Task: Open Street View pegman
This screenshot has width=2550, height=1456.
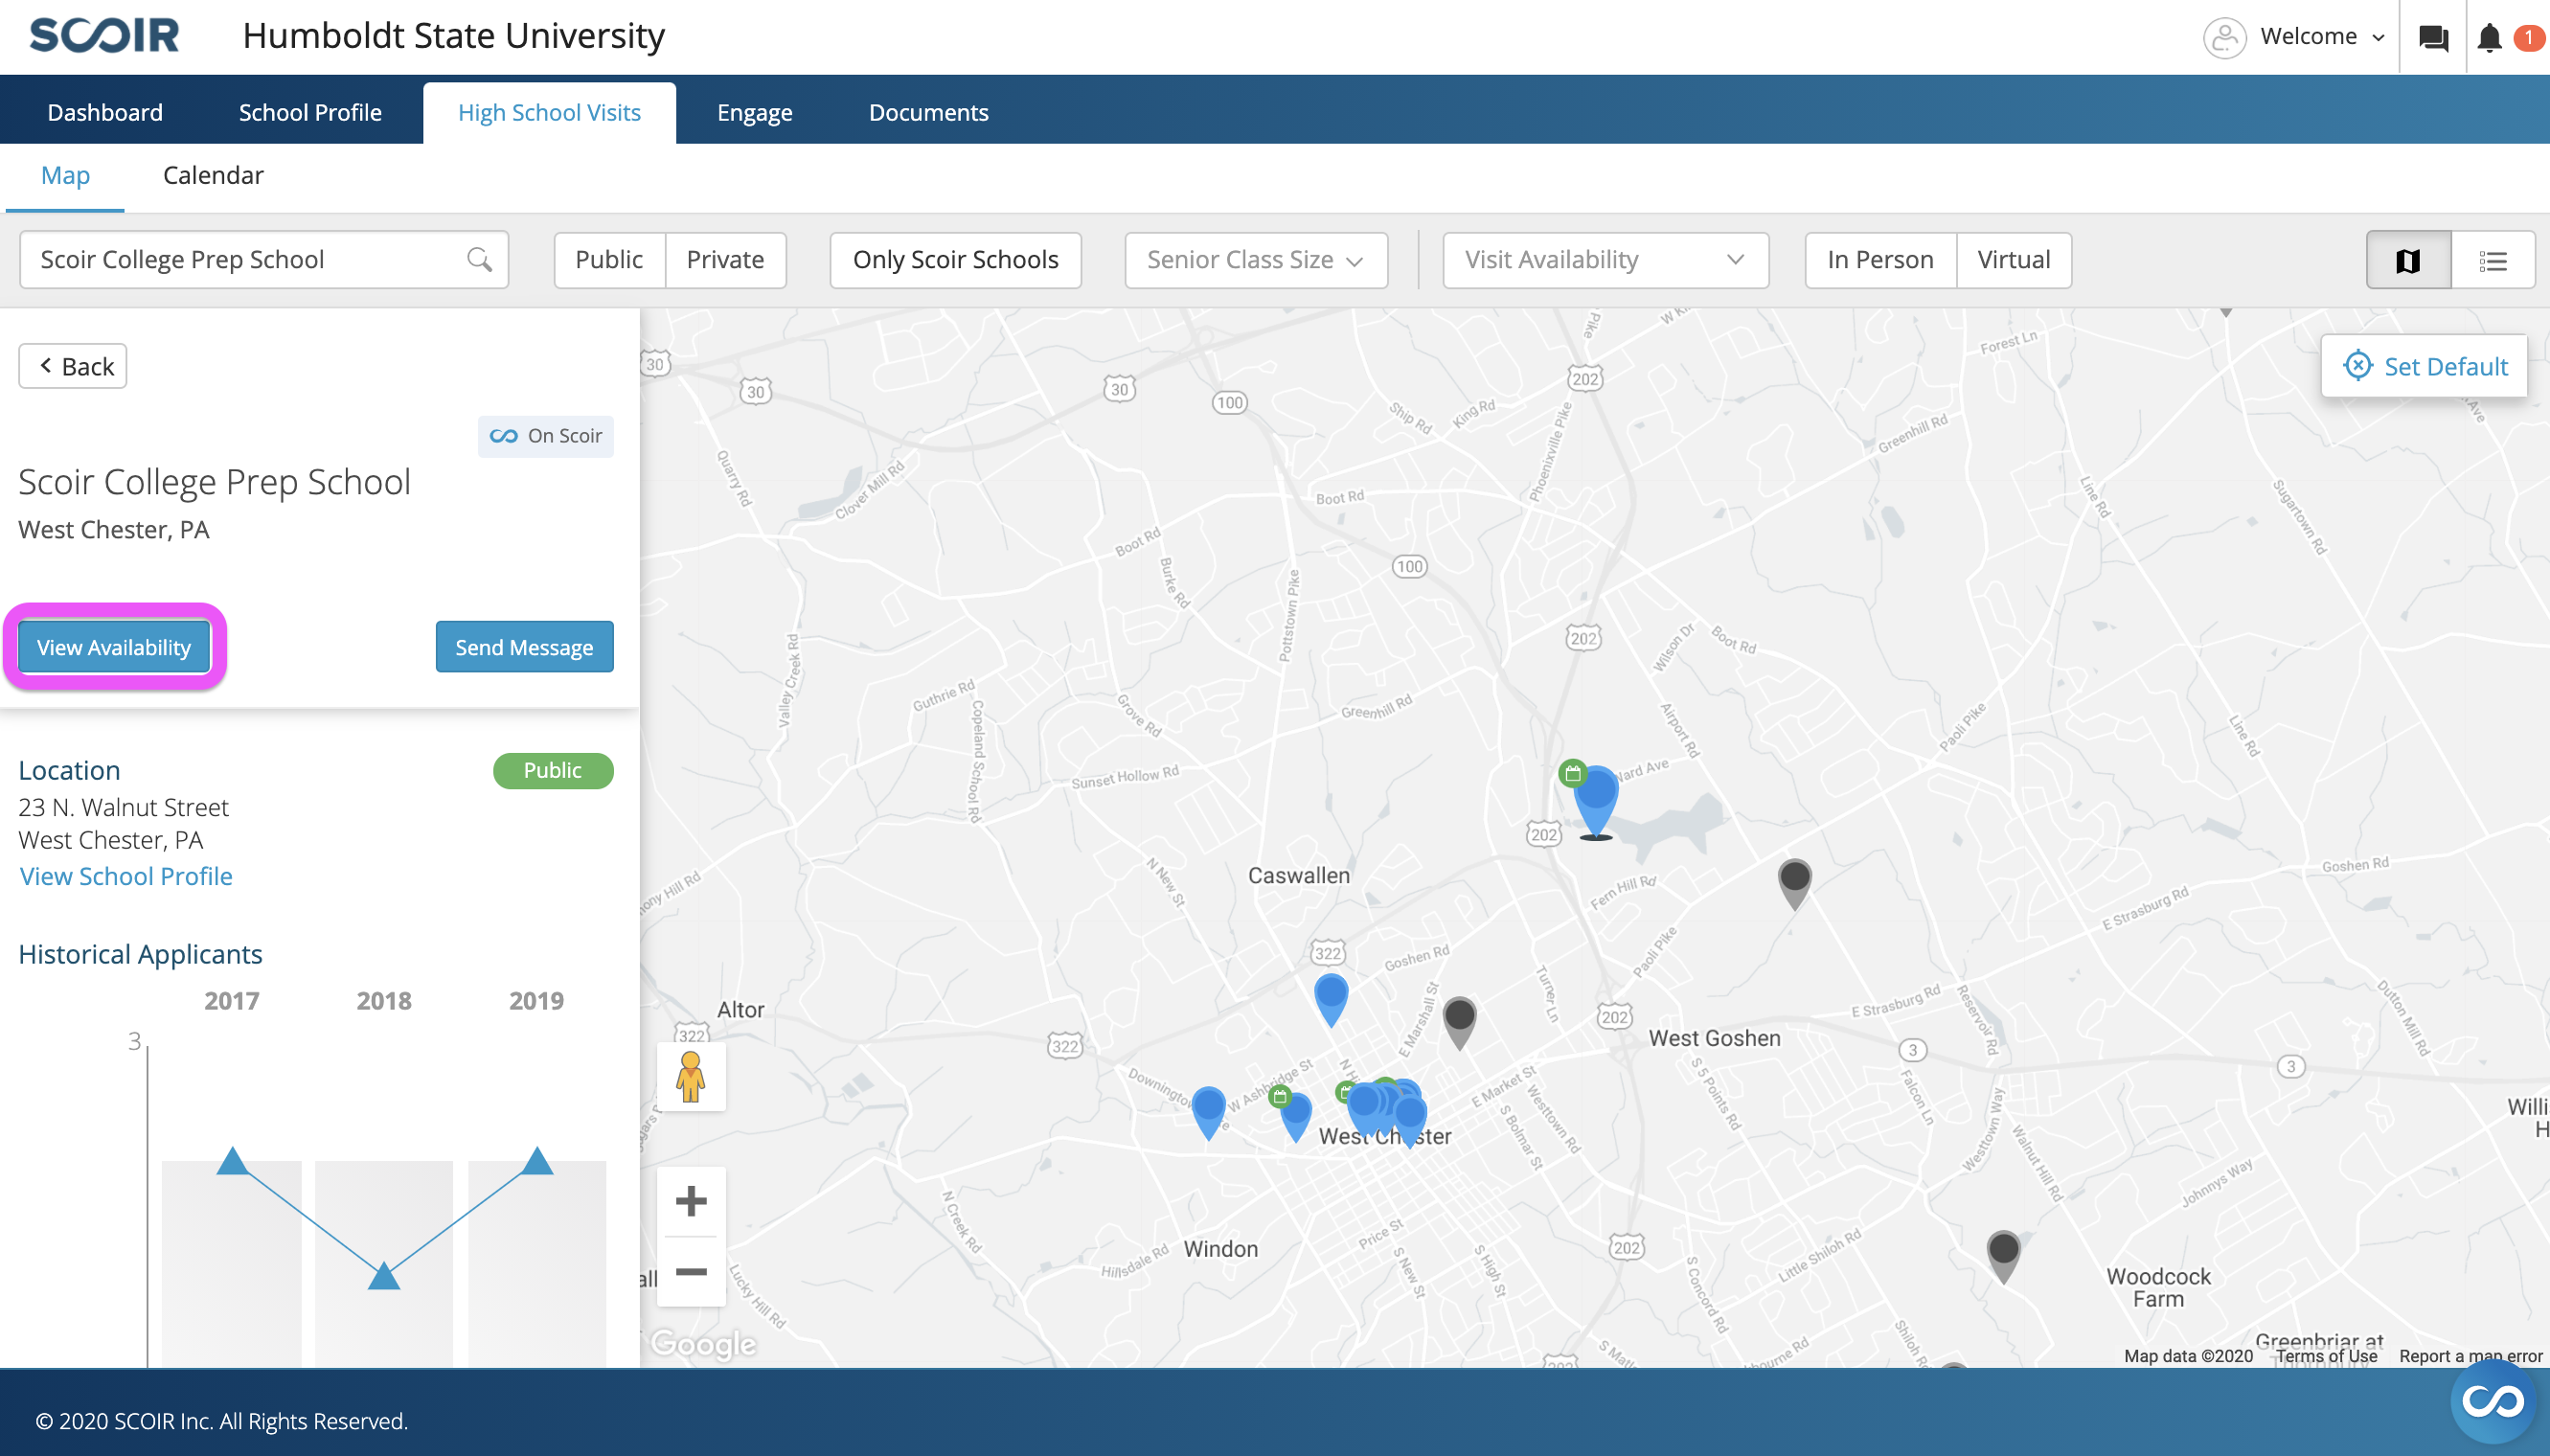Action: (690, 1076)
